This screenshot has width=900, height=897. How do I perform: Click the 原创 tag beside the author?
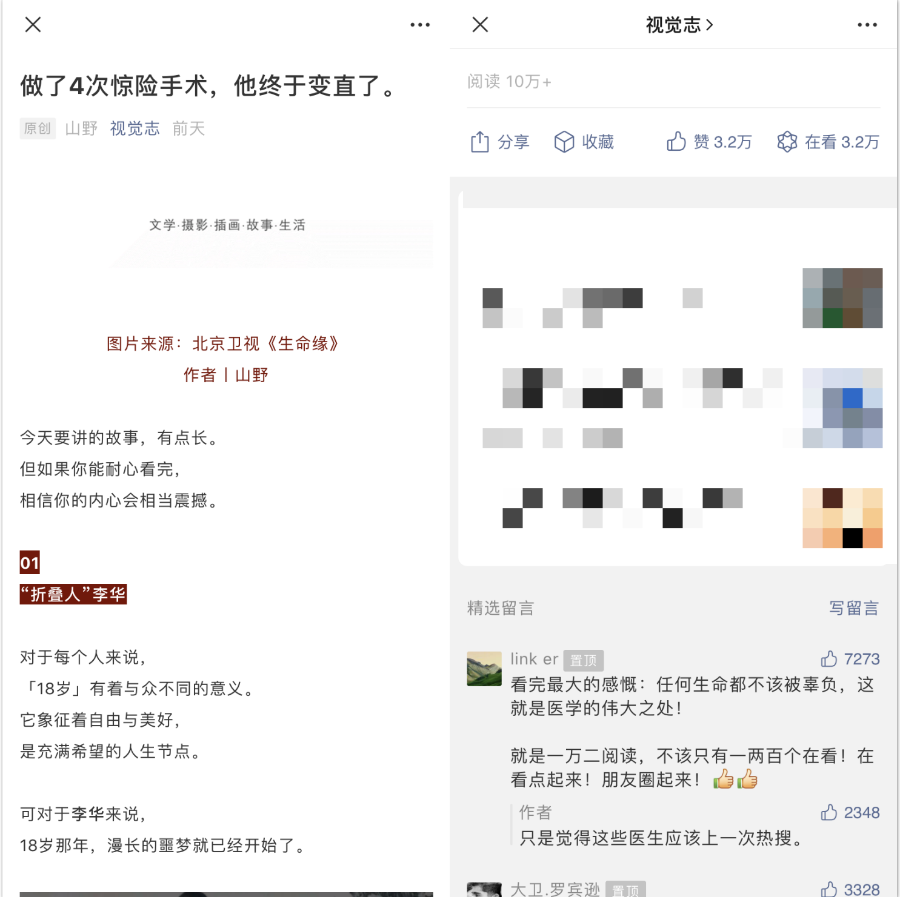click(37, 128)
